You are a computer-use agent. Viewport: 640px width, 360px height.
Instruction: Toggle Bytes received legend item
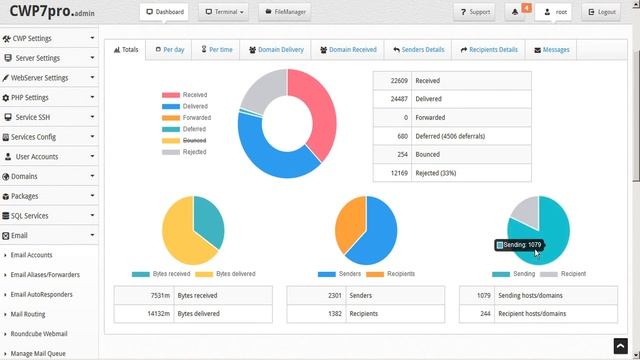point(161,274)
